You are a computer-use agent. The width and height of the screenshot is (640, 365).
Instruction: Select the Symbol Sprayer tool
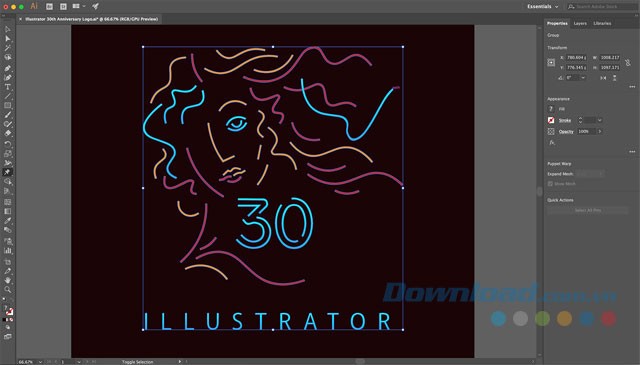tap(7, 241)
